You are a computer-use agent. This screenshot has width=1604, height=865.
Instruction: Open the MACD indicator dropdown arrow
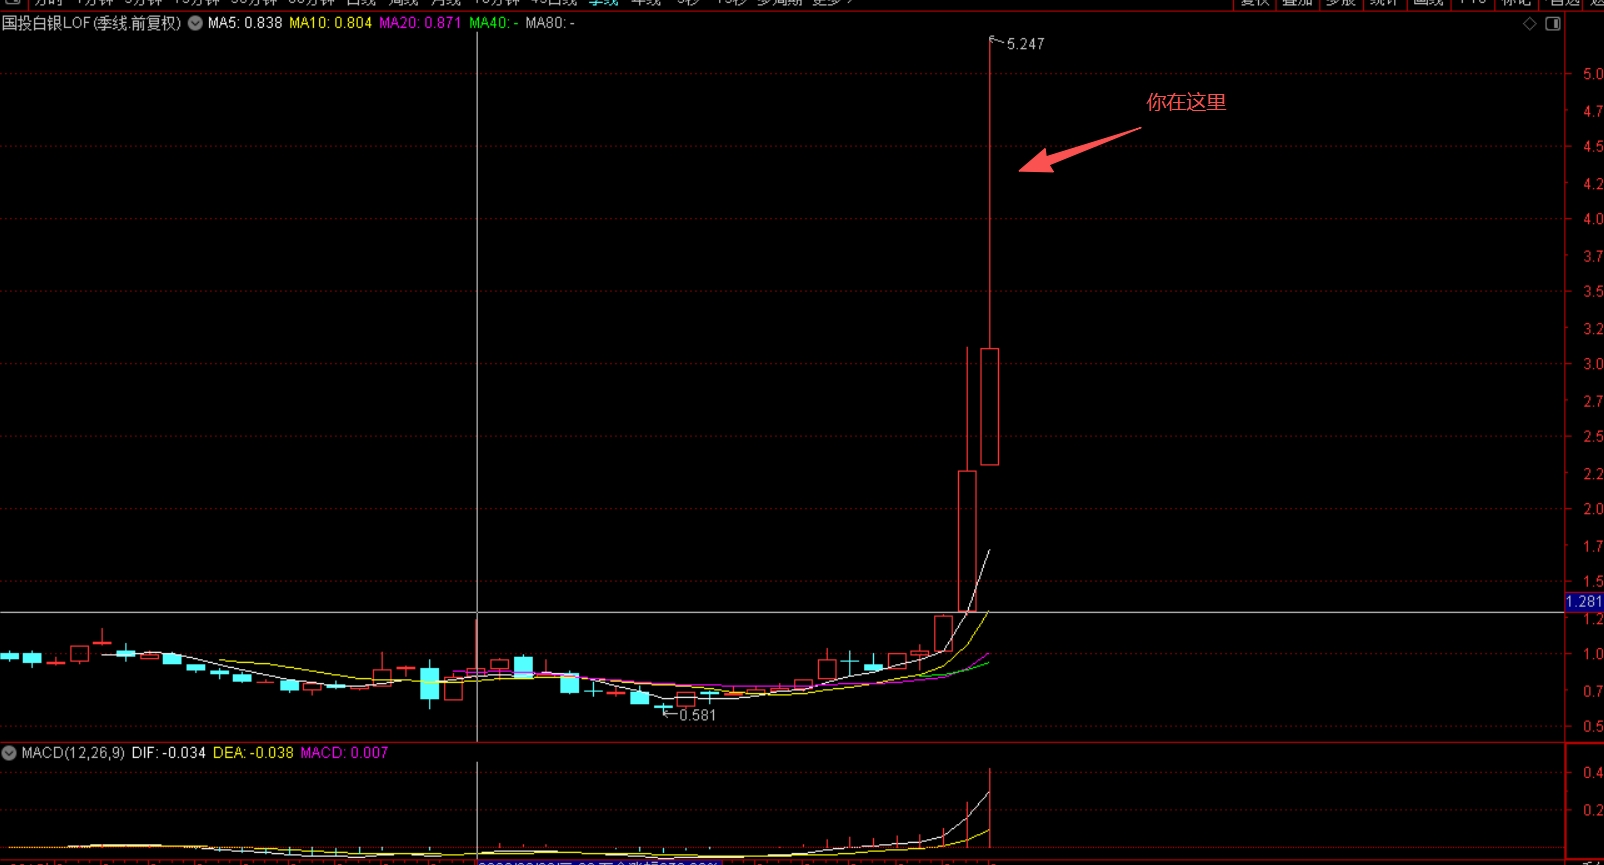[x=9, y=753]
